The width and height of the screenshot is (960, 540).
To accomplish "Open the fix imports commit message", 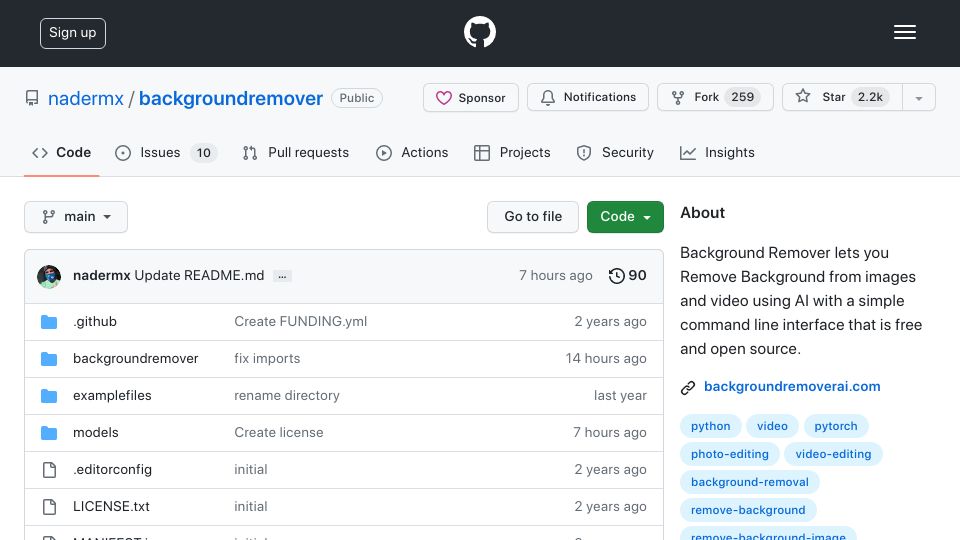I will pos(267,358).
